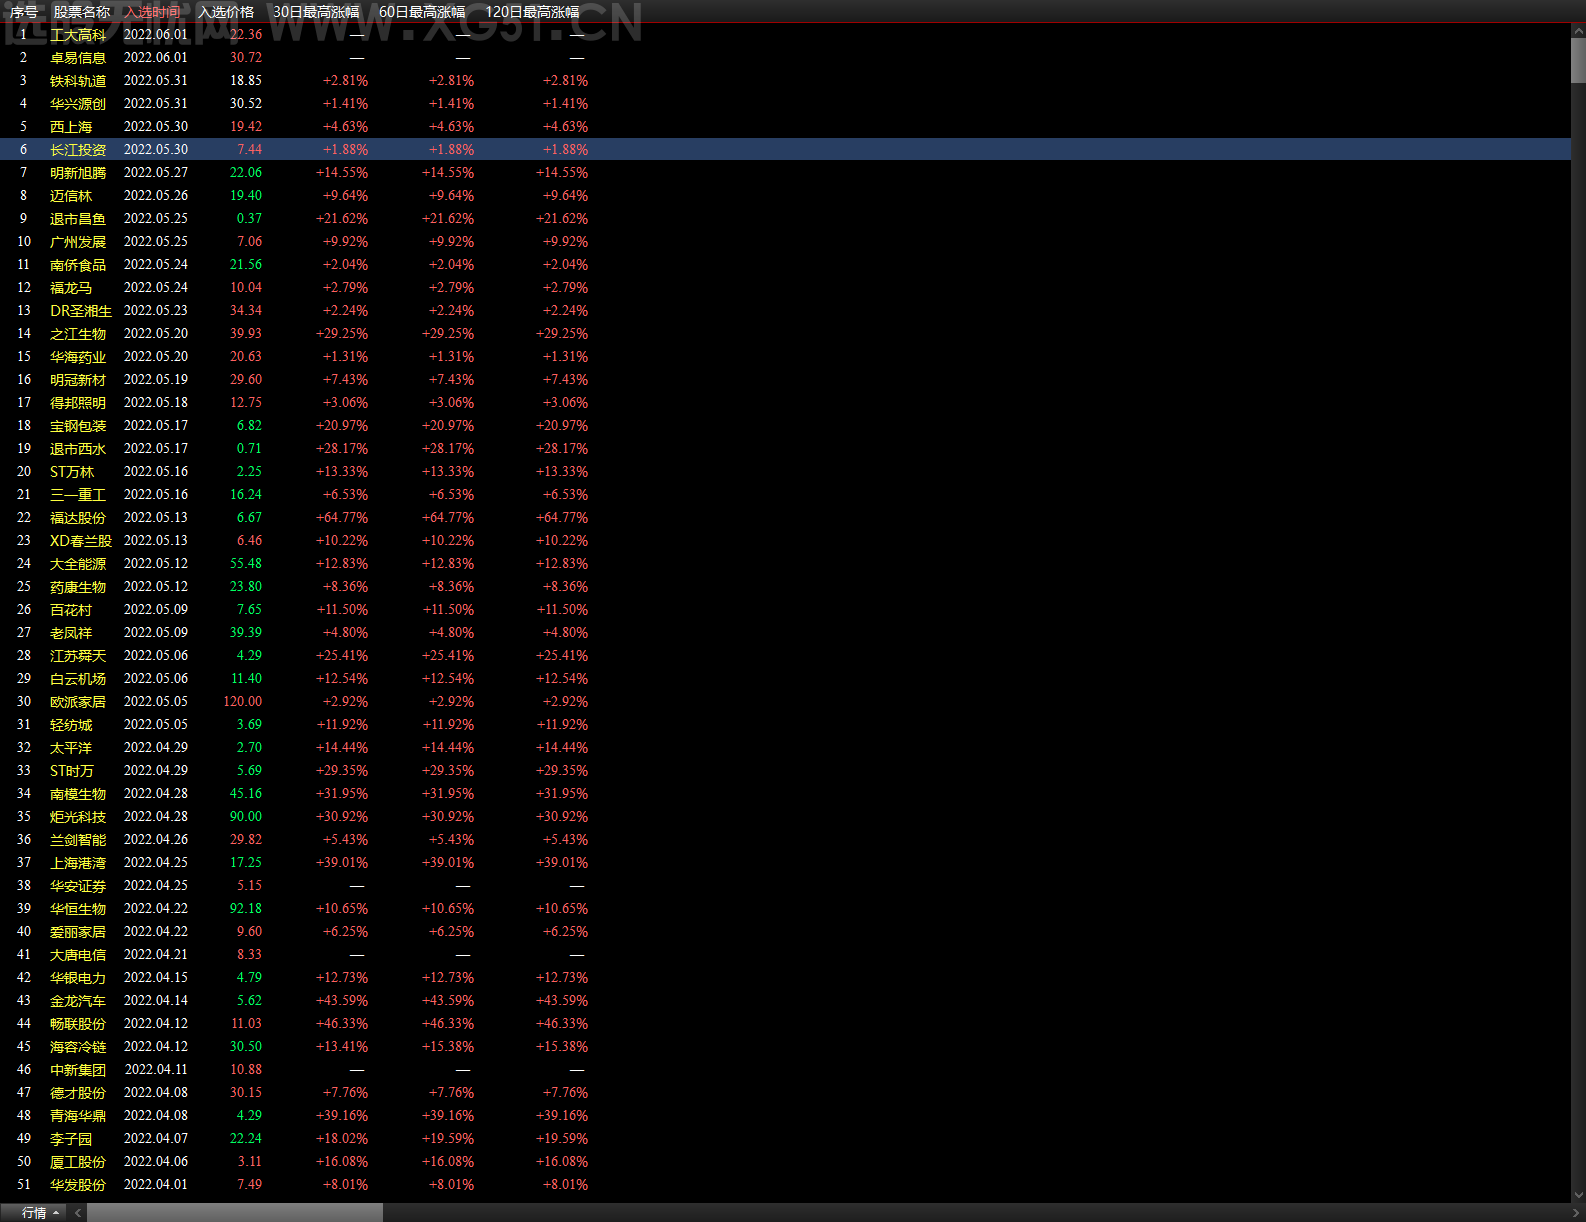Select stock 华兴源创

coord(78,104)
